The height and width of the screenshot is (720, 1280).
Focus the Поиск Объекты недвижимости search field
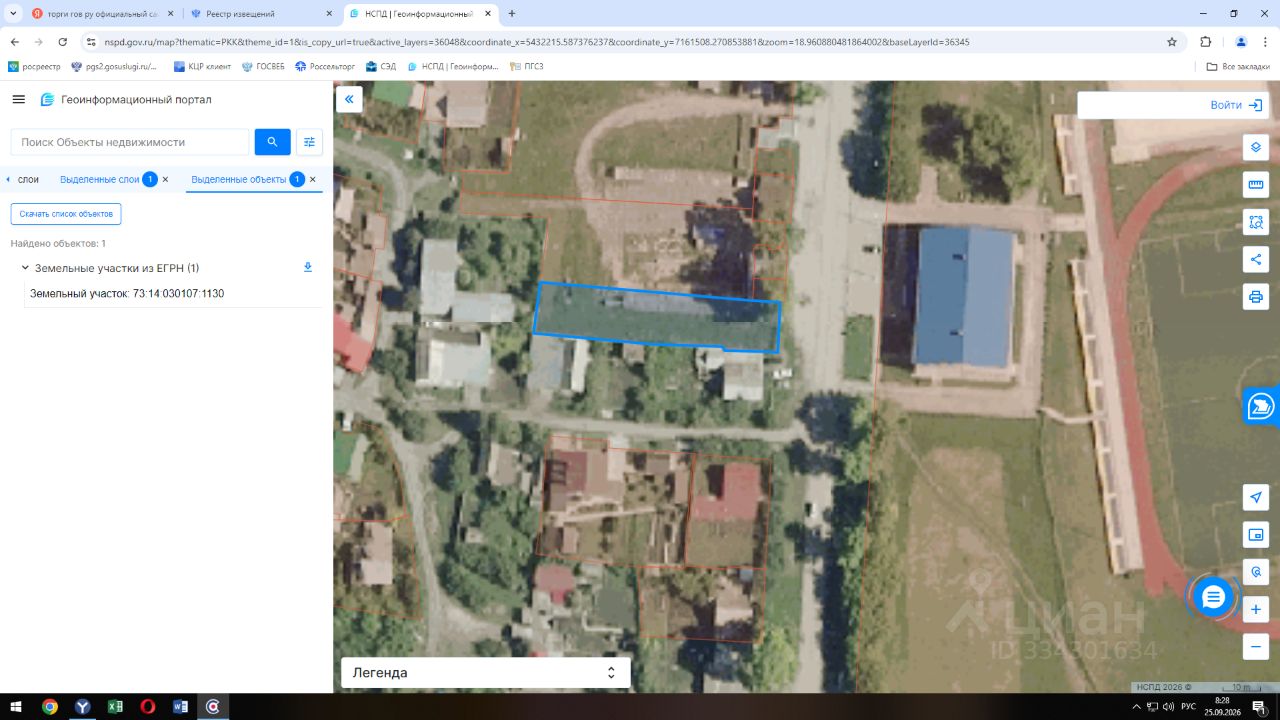(130, 142)
